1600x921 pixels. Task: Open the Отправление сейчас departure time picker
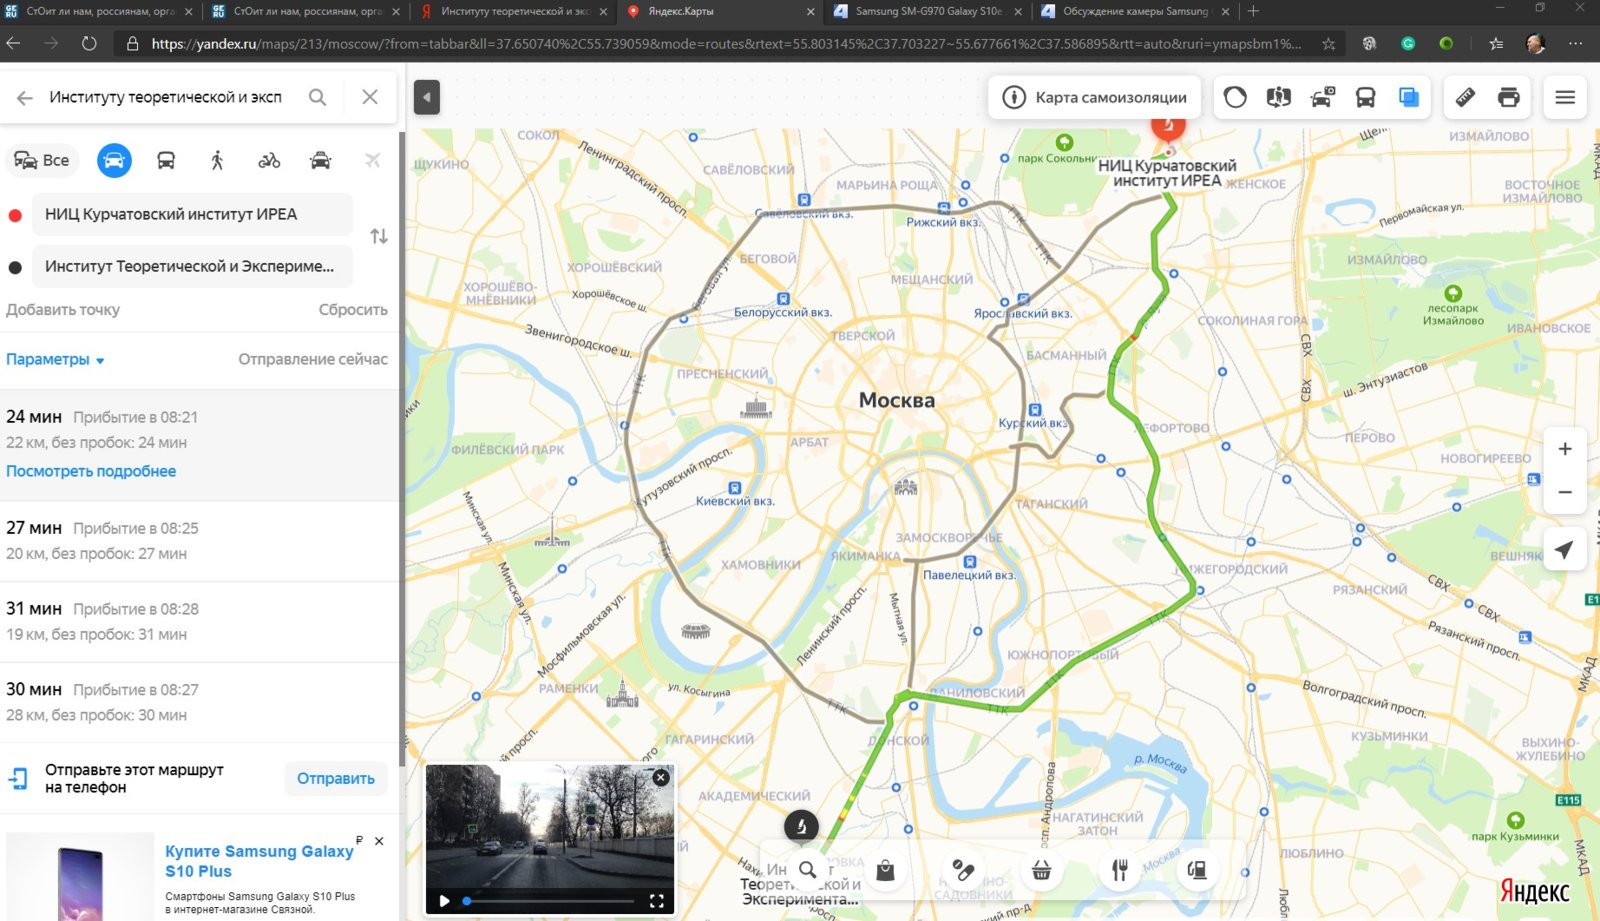tap(312, 359)
